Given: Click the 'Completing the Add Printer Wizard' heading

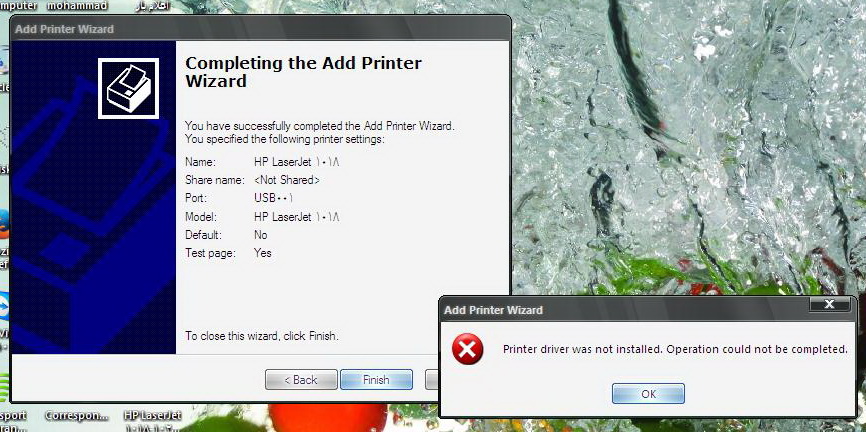Looking at the screenshot, I should point(303,72).
